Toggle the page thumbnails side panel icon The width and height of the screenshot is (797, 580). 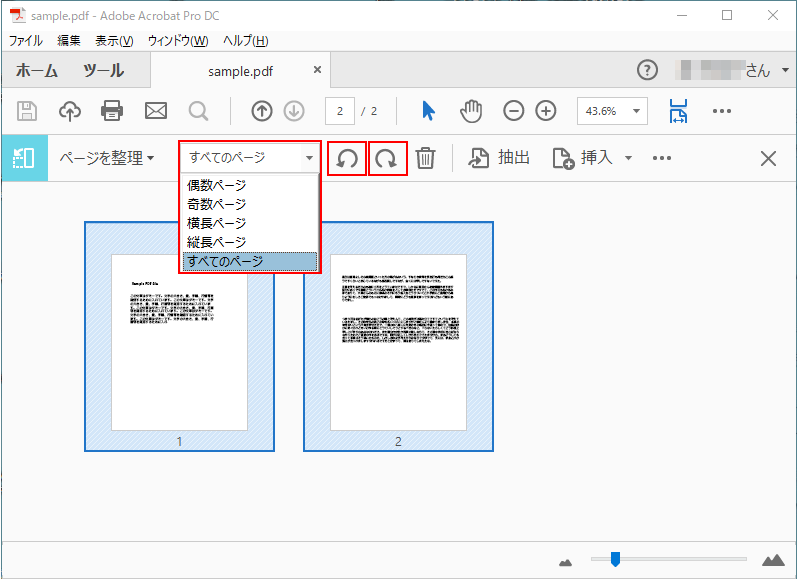[x=24, y=158]
